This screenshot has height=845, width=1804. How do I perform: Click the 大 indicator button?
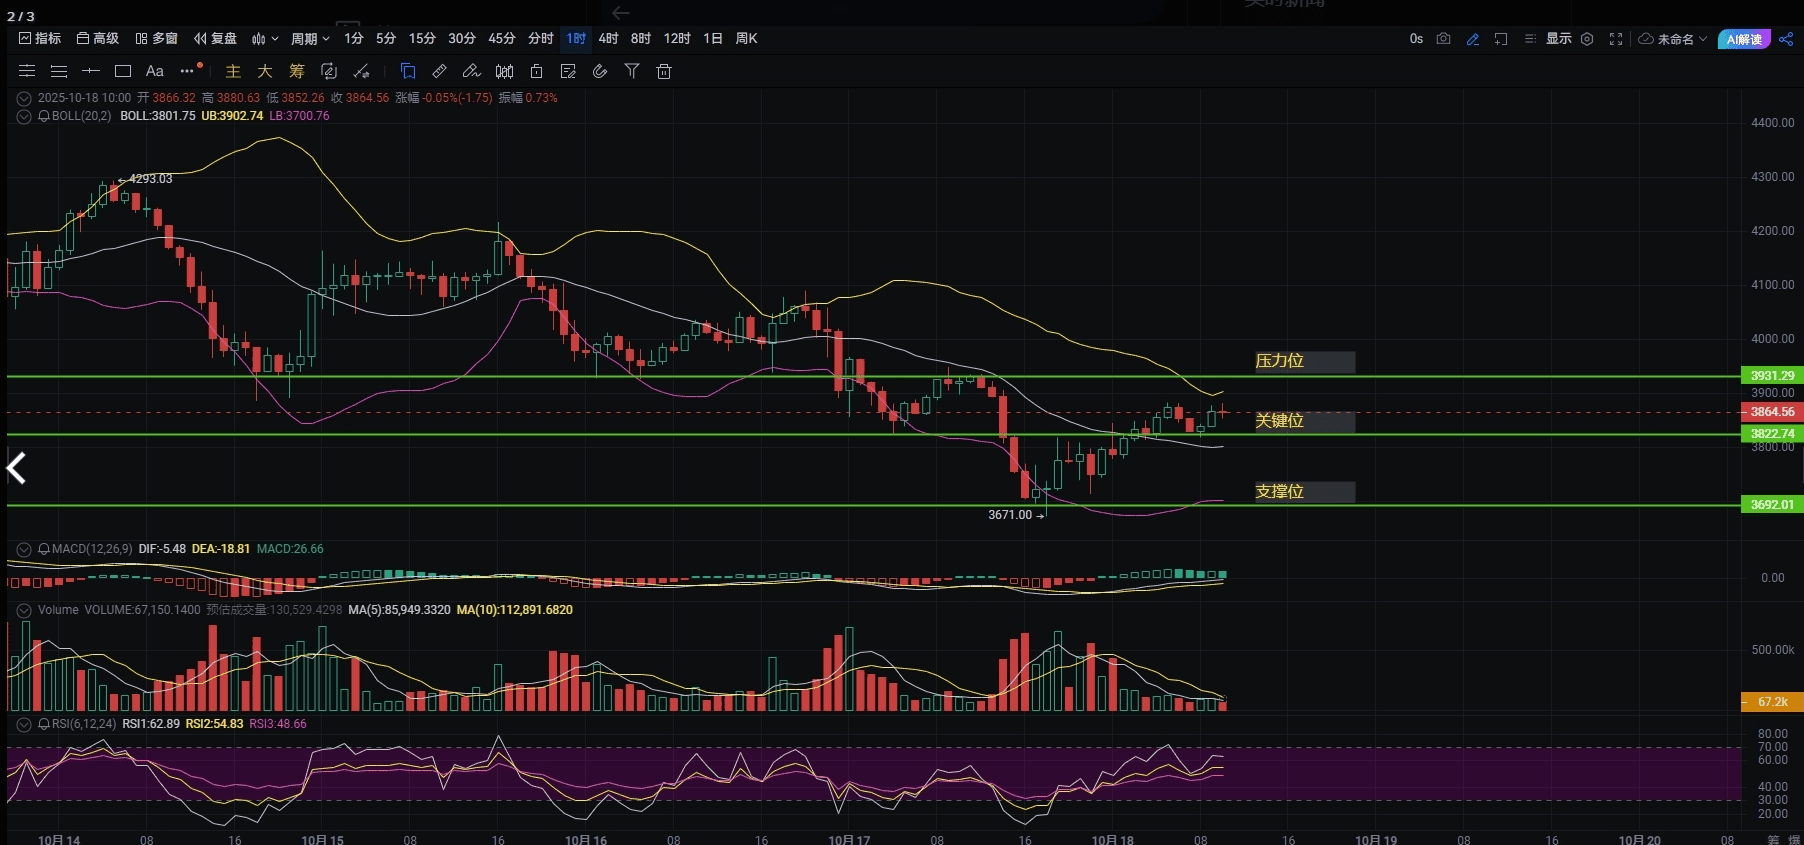265,71
